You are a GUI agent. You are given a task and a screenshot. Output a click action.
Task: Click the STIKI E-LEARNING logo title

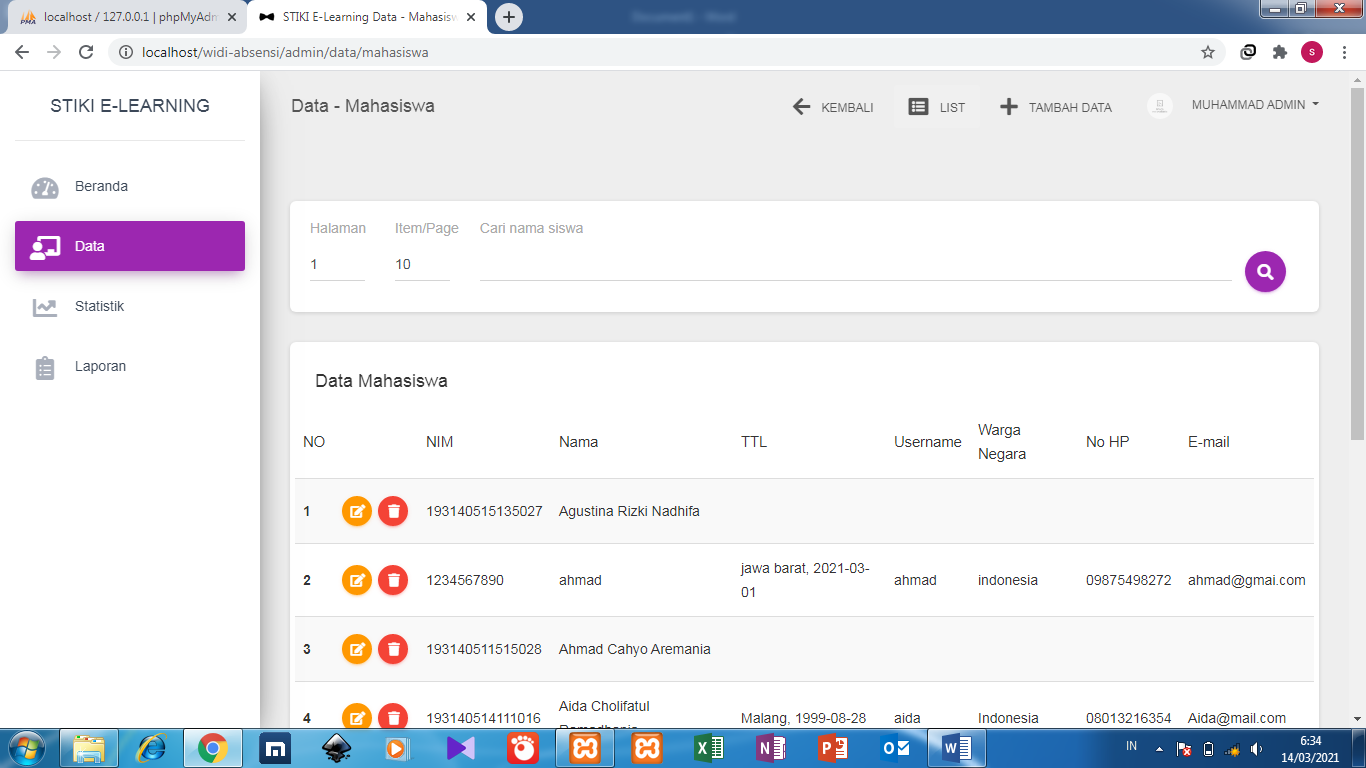(130, 106)
